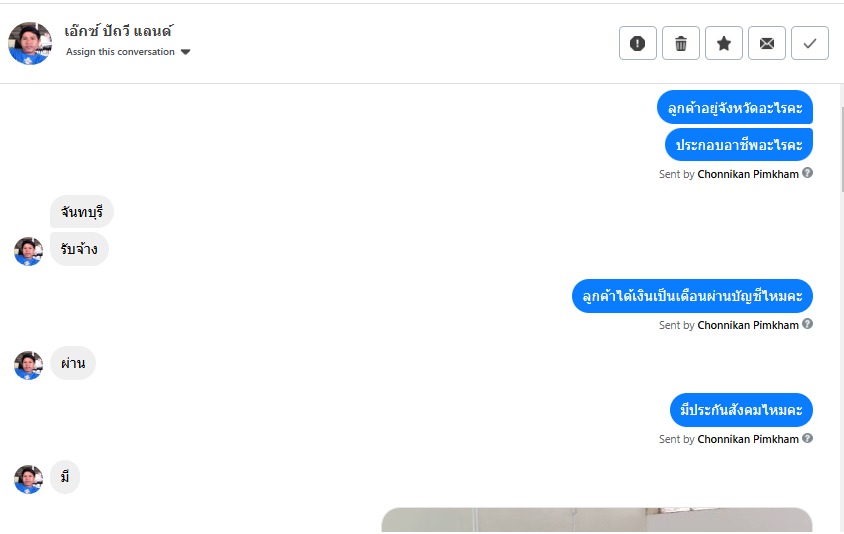Select the จันทบุรี message bubble

click(x=82, y=212)
